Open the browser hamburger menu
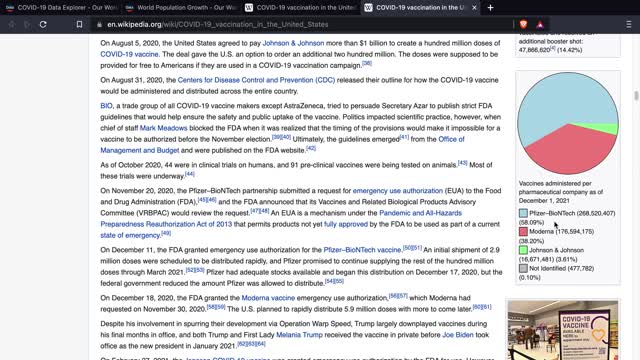 [629, 24]
